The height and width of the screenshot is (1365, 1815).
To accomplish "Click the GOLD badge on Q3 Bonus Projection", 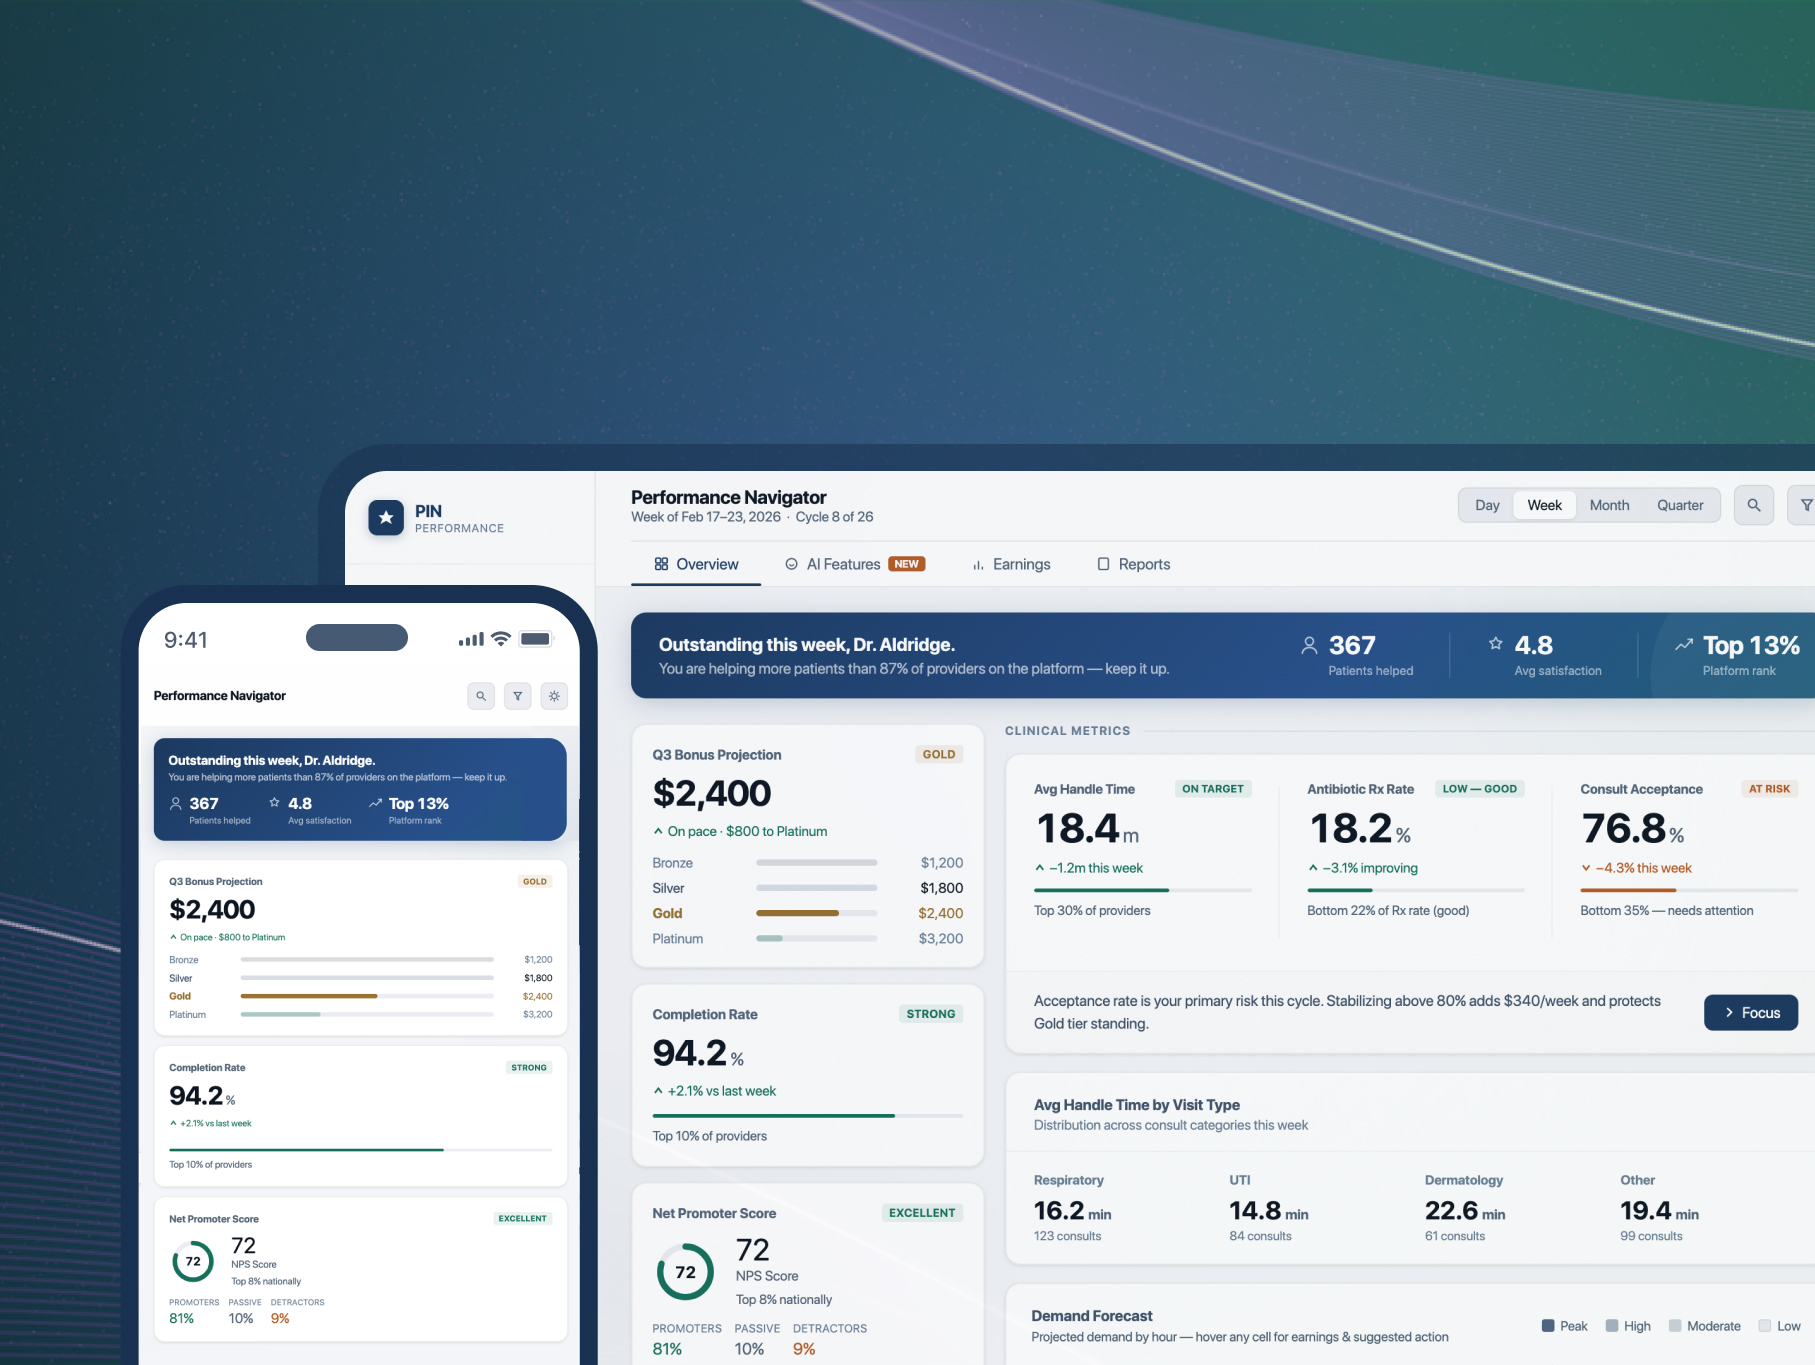I will point(938,754).
